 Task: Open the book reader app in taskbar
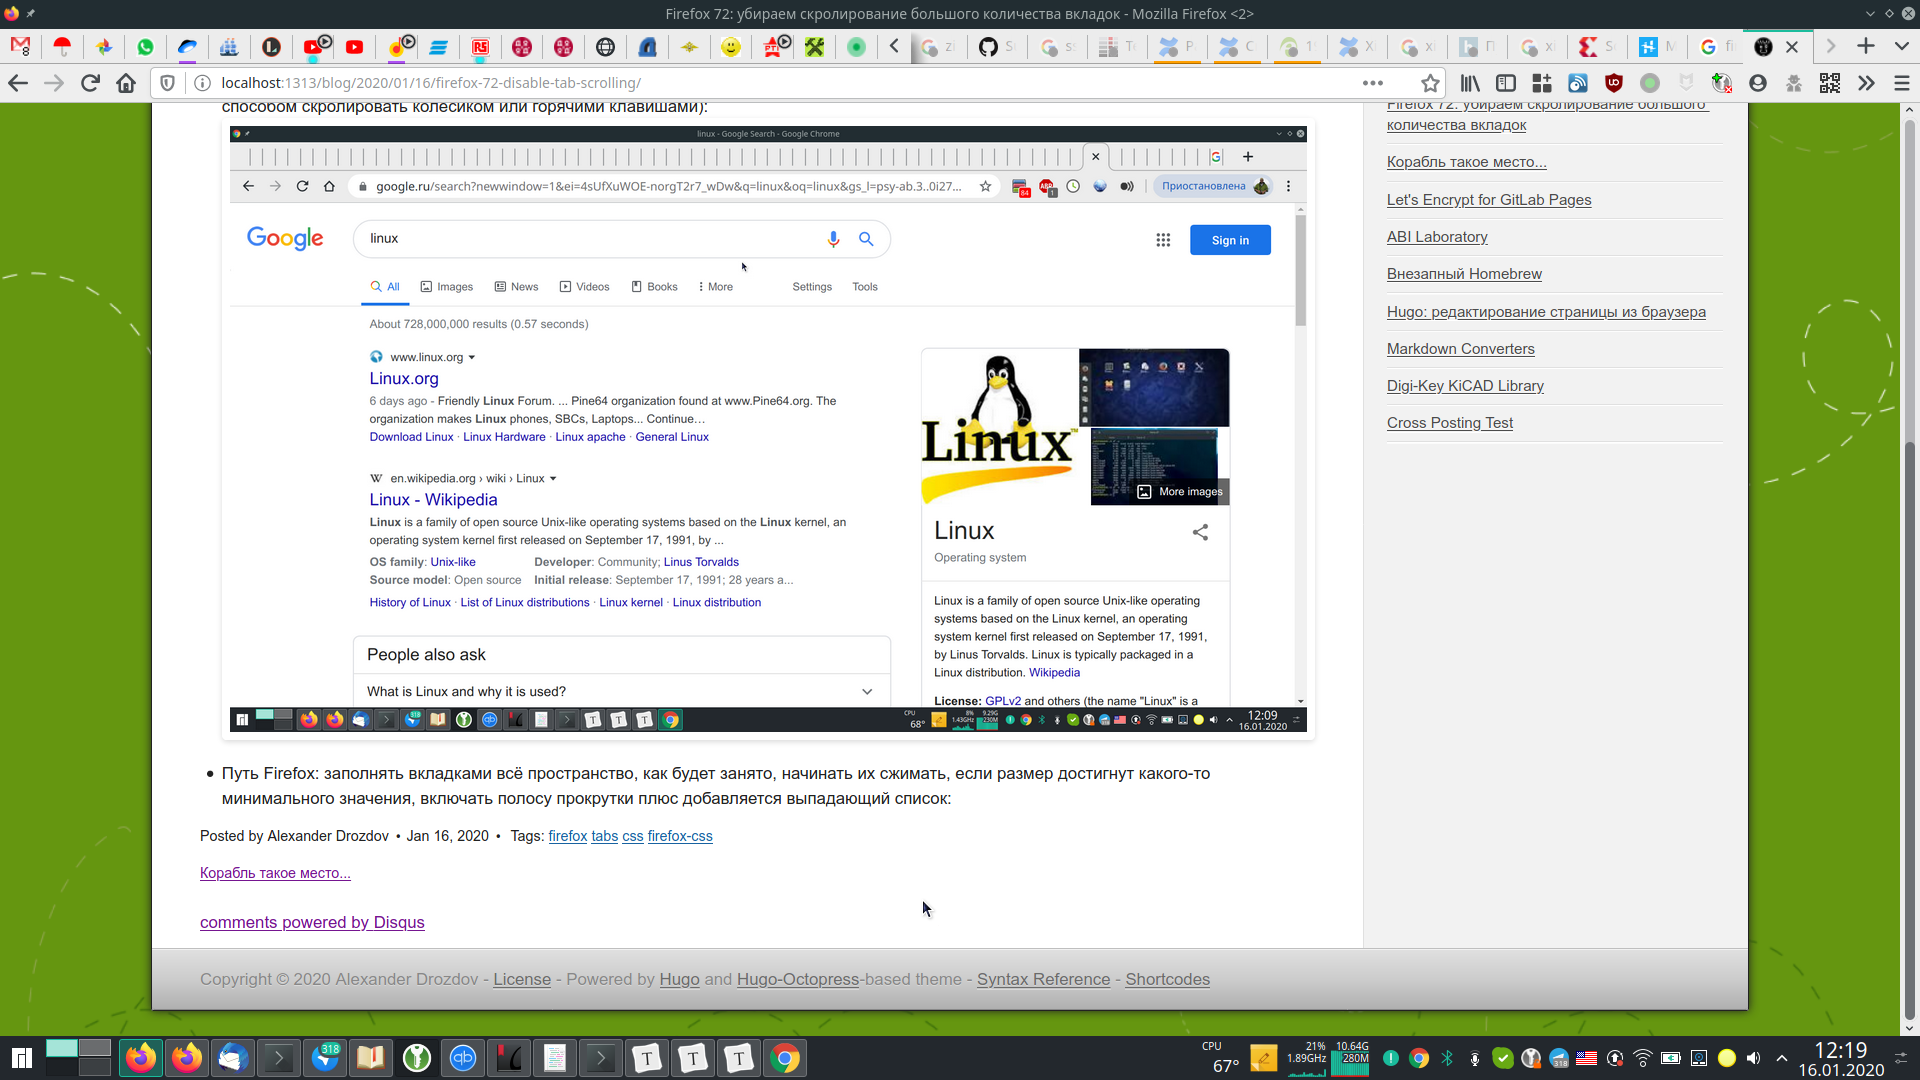(x=371, y=1058)
